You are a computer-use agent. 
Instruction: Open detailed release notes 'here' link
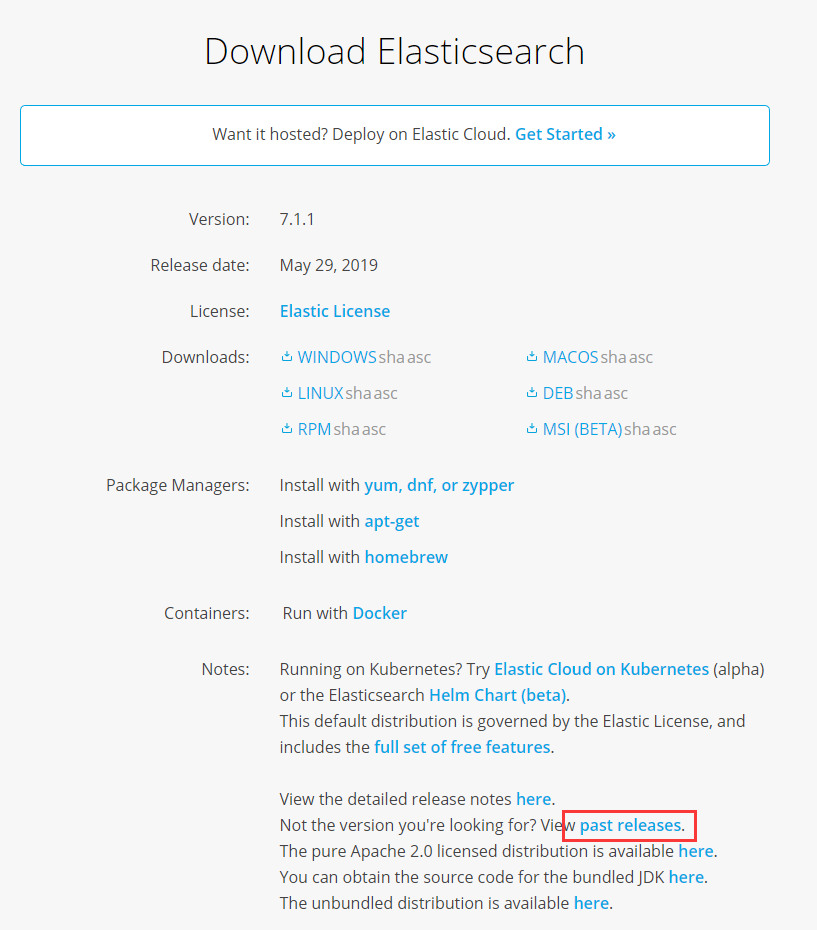click(533, 800)
